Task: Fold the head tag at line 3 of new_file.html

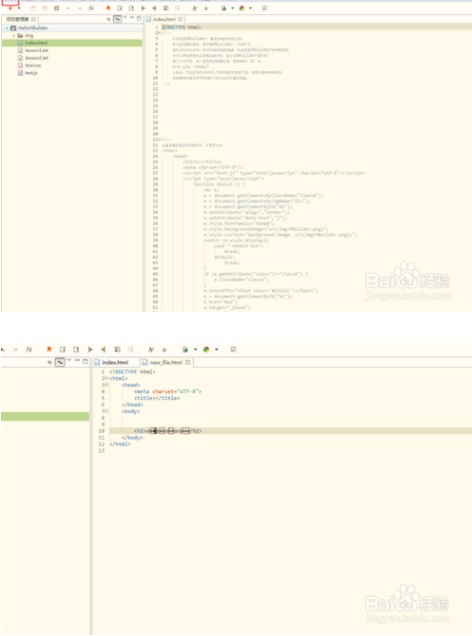Action: coord(106,385)
